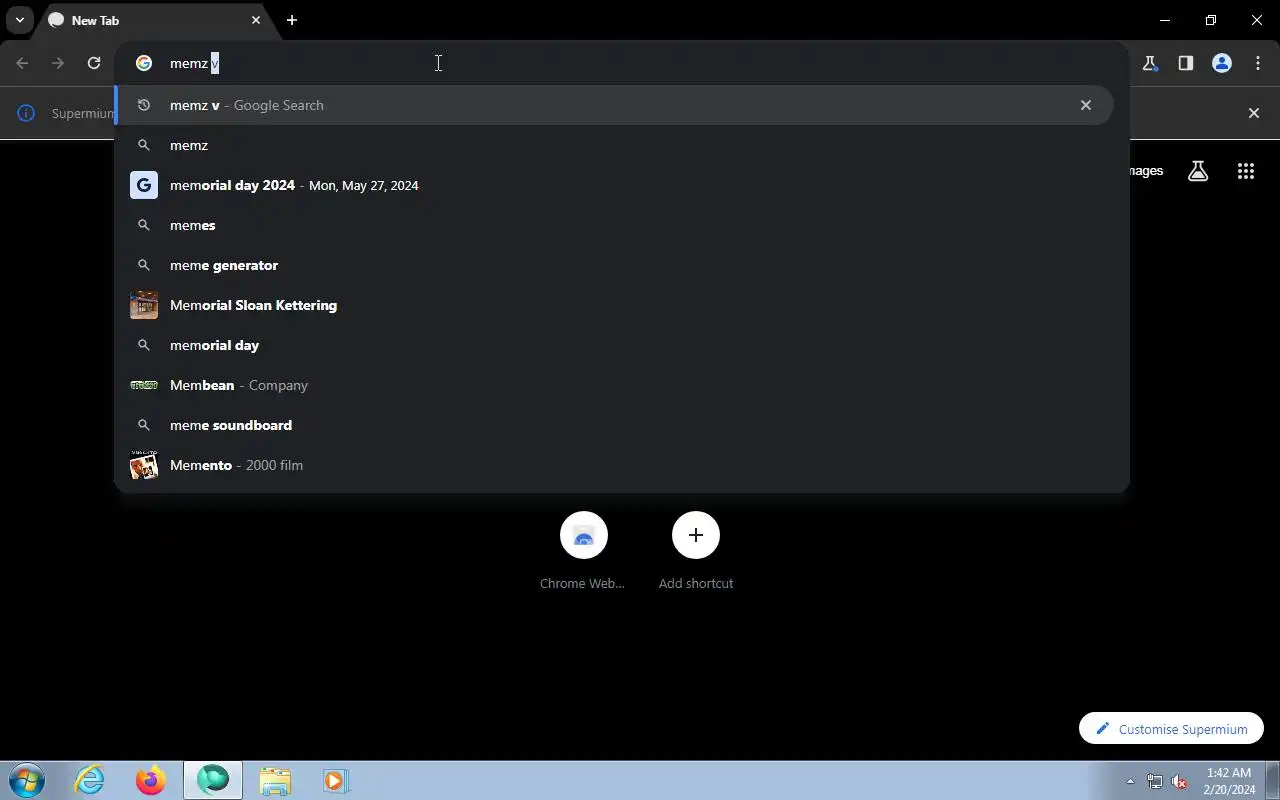Image resolution: width=1280 pixels, height=800 pixels.
Task: Click the Google icon in address bar
Action: [x=144, y=63]
